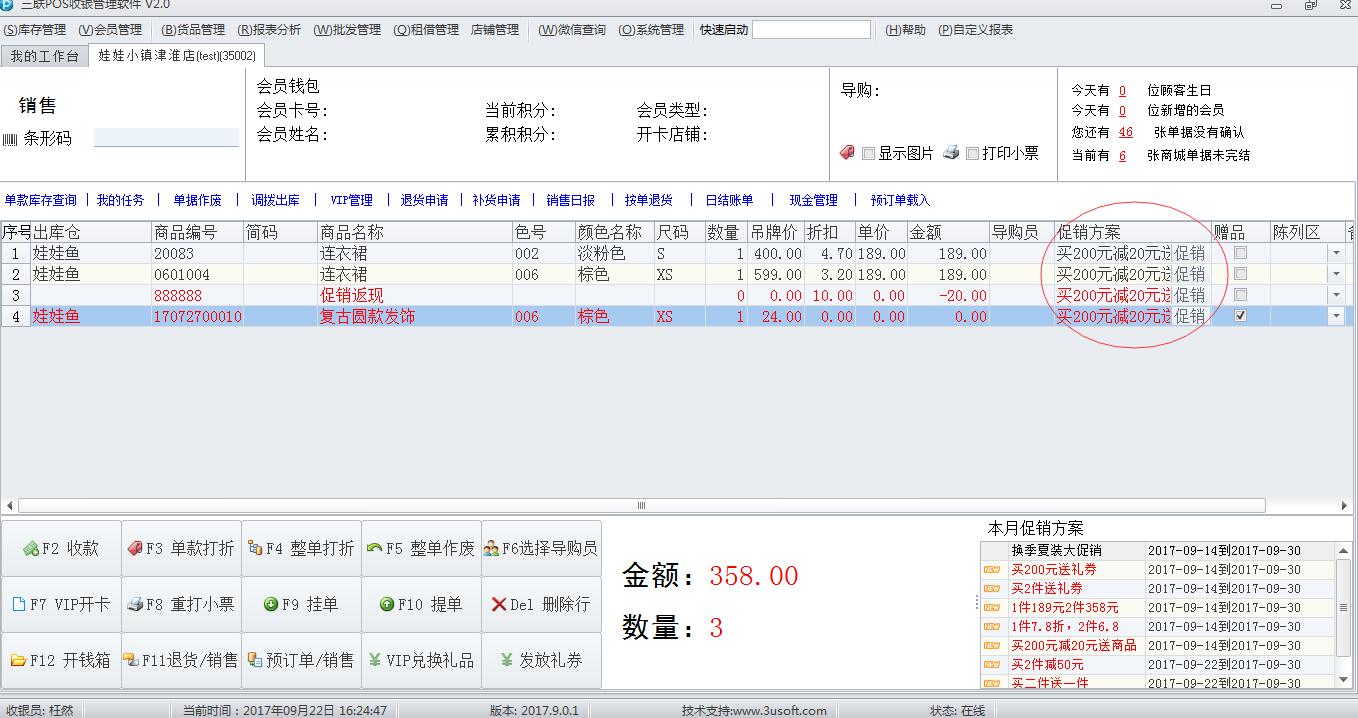Click the F6 选择导购员 people icon

point(491,549)
